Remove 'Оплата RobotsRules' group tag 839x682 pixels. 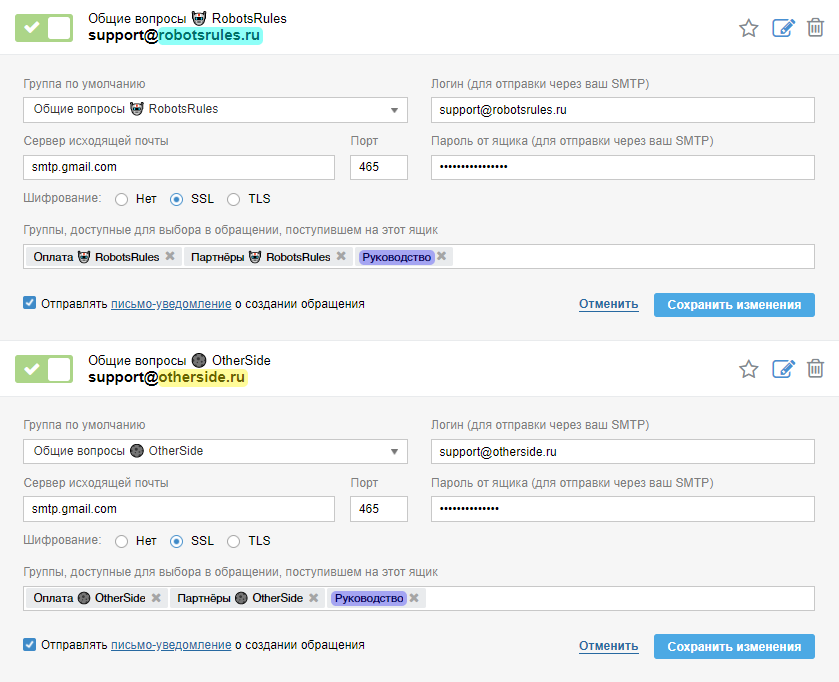click(170, 257)
